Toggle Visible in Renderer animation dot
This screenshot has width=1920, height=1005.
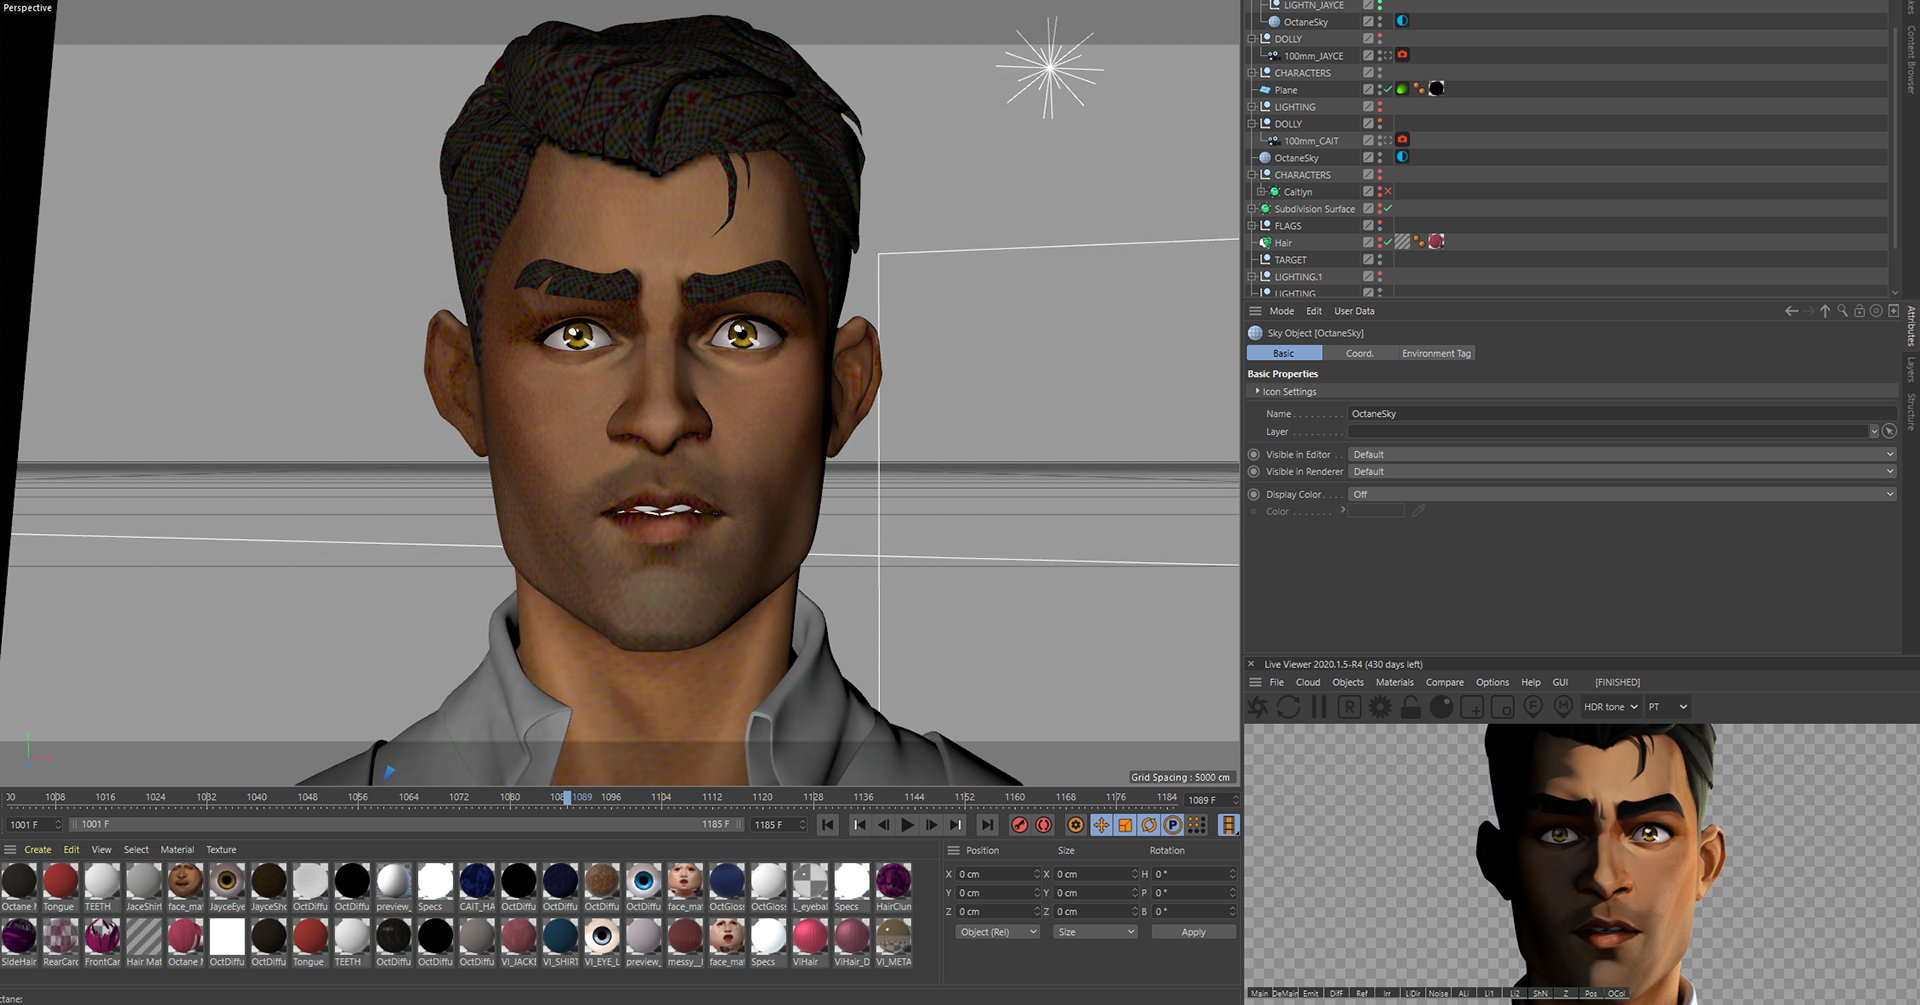tap(1254, 471)
